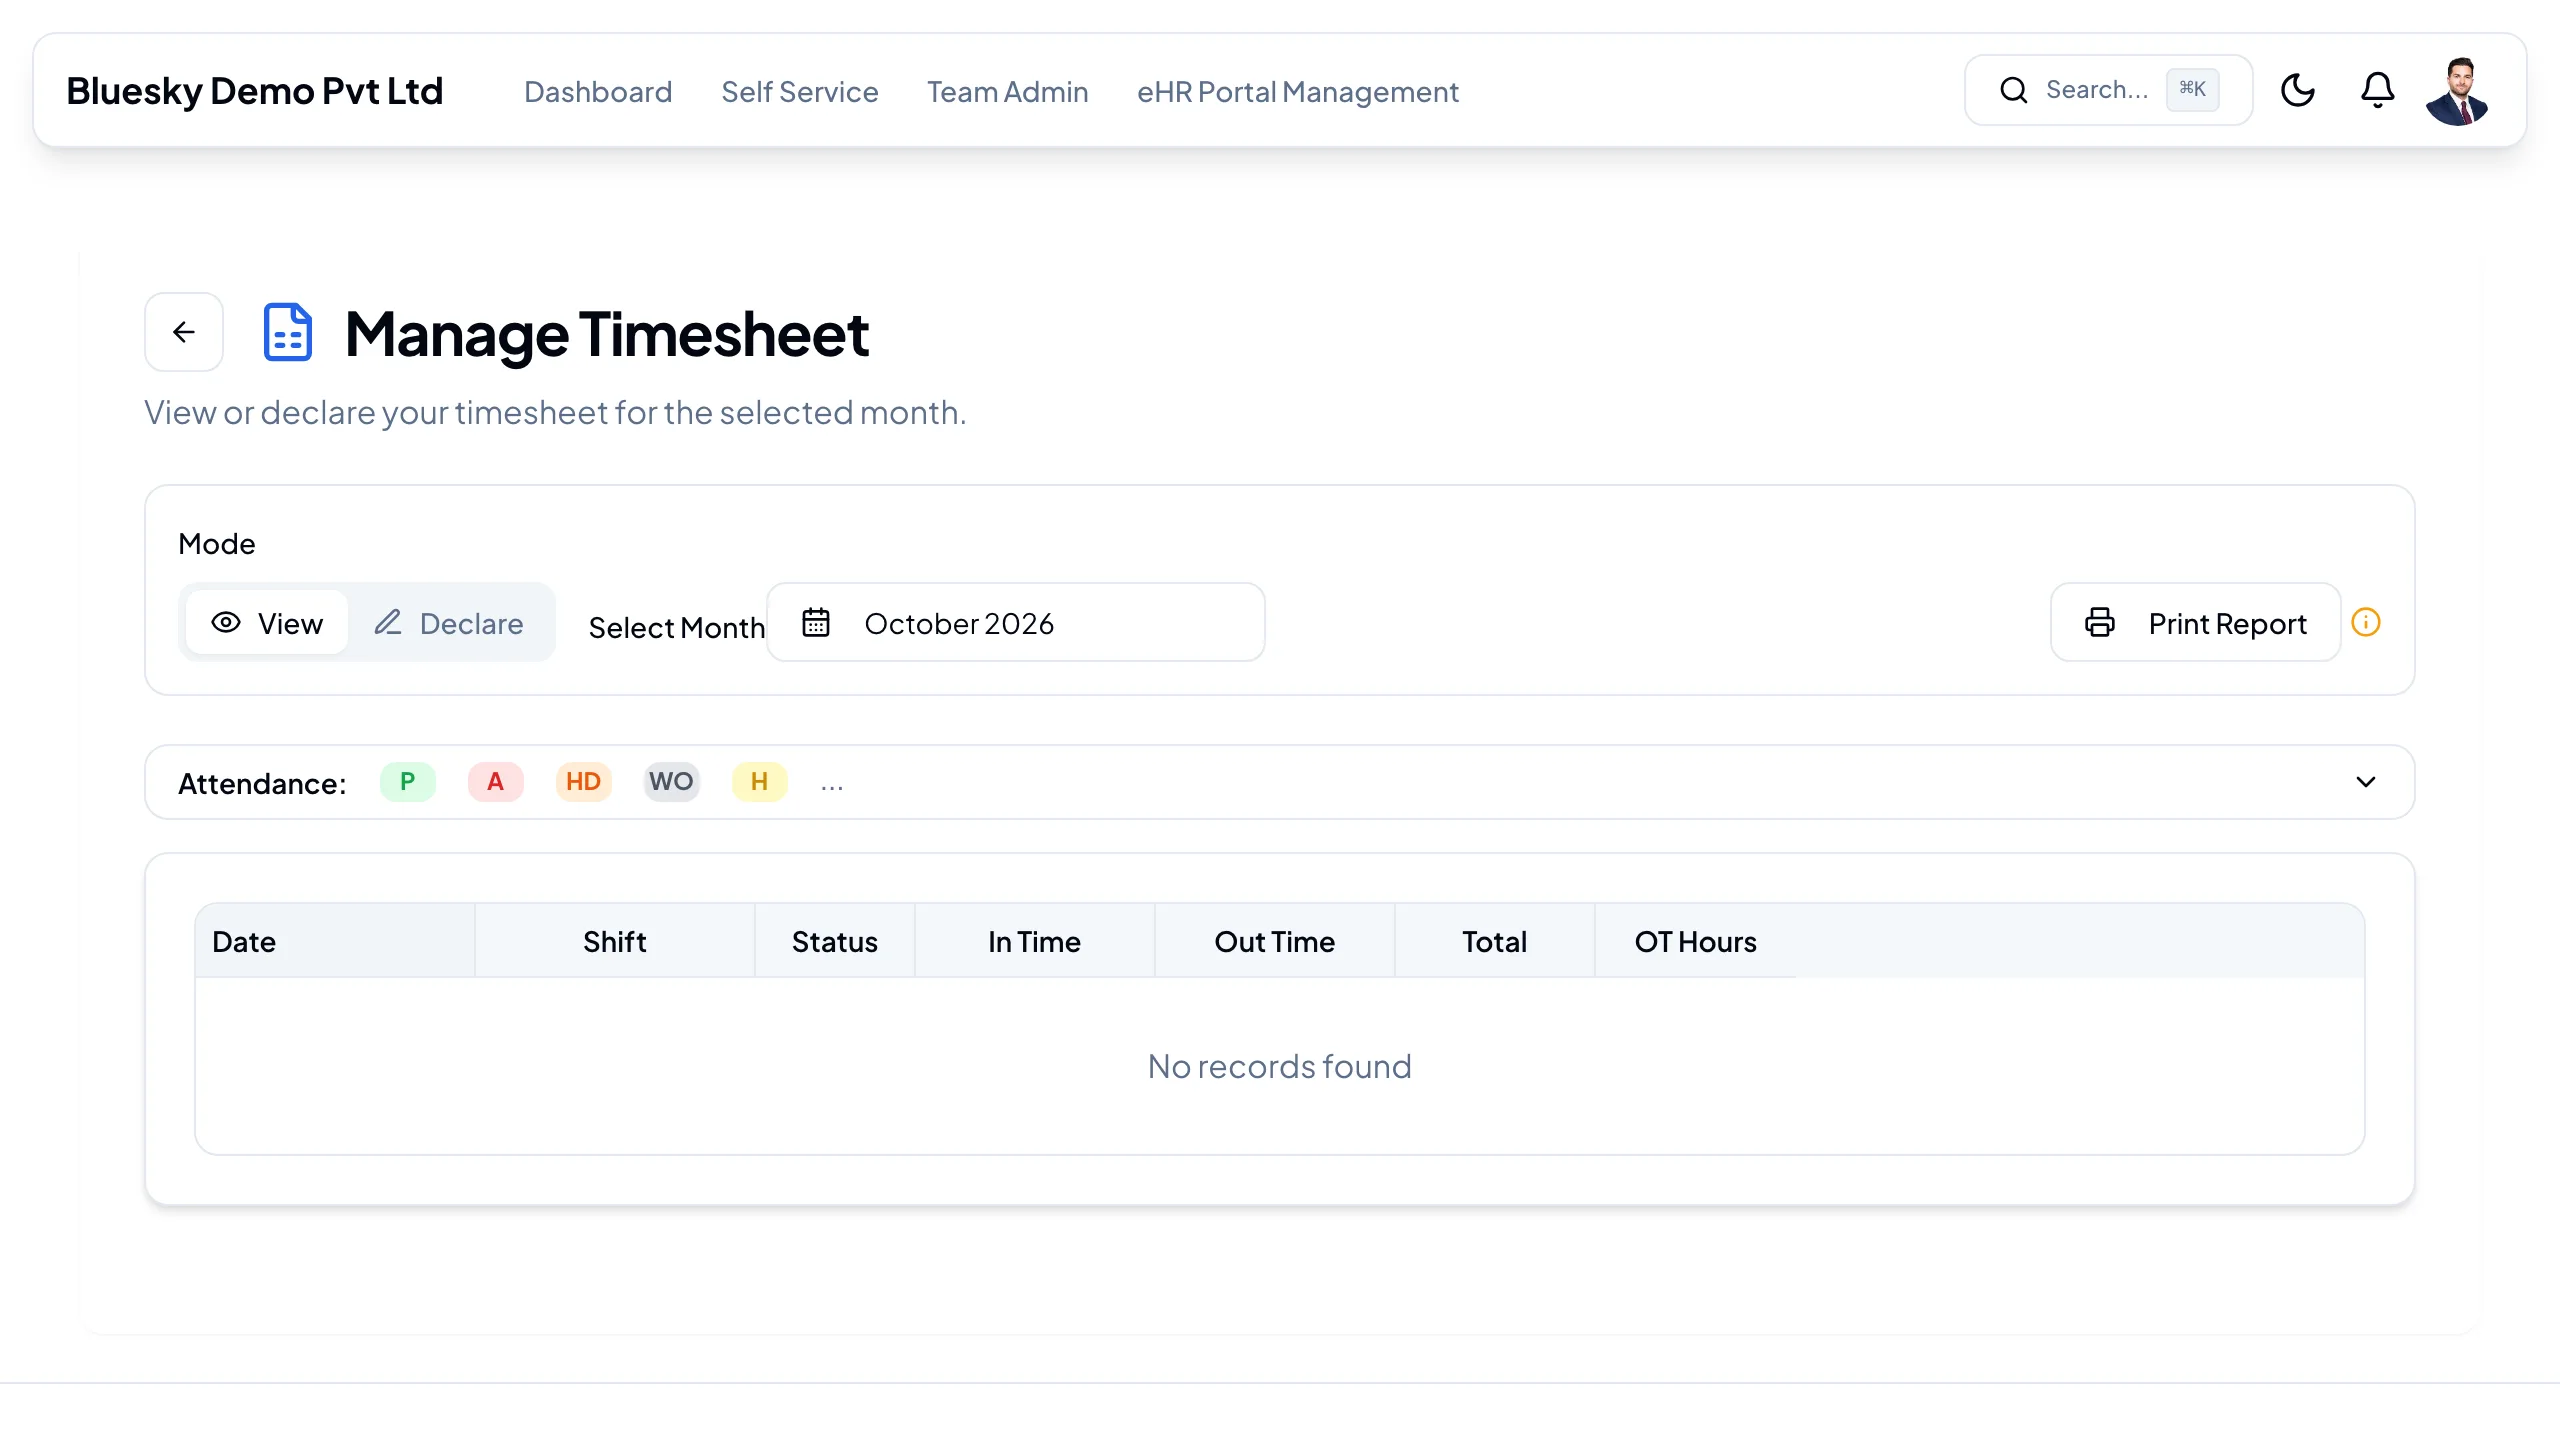This screenshot has height=1440, width=2560.
Task: Click the green P attendance badge
Action: click(408, 782)
